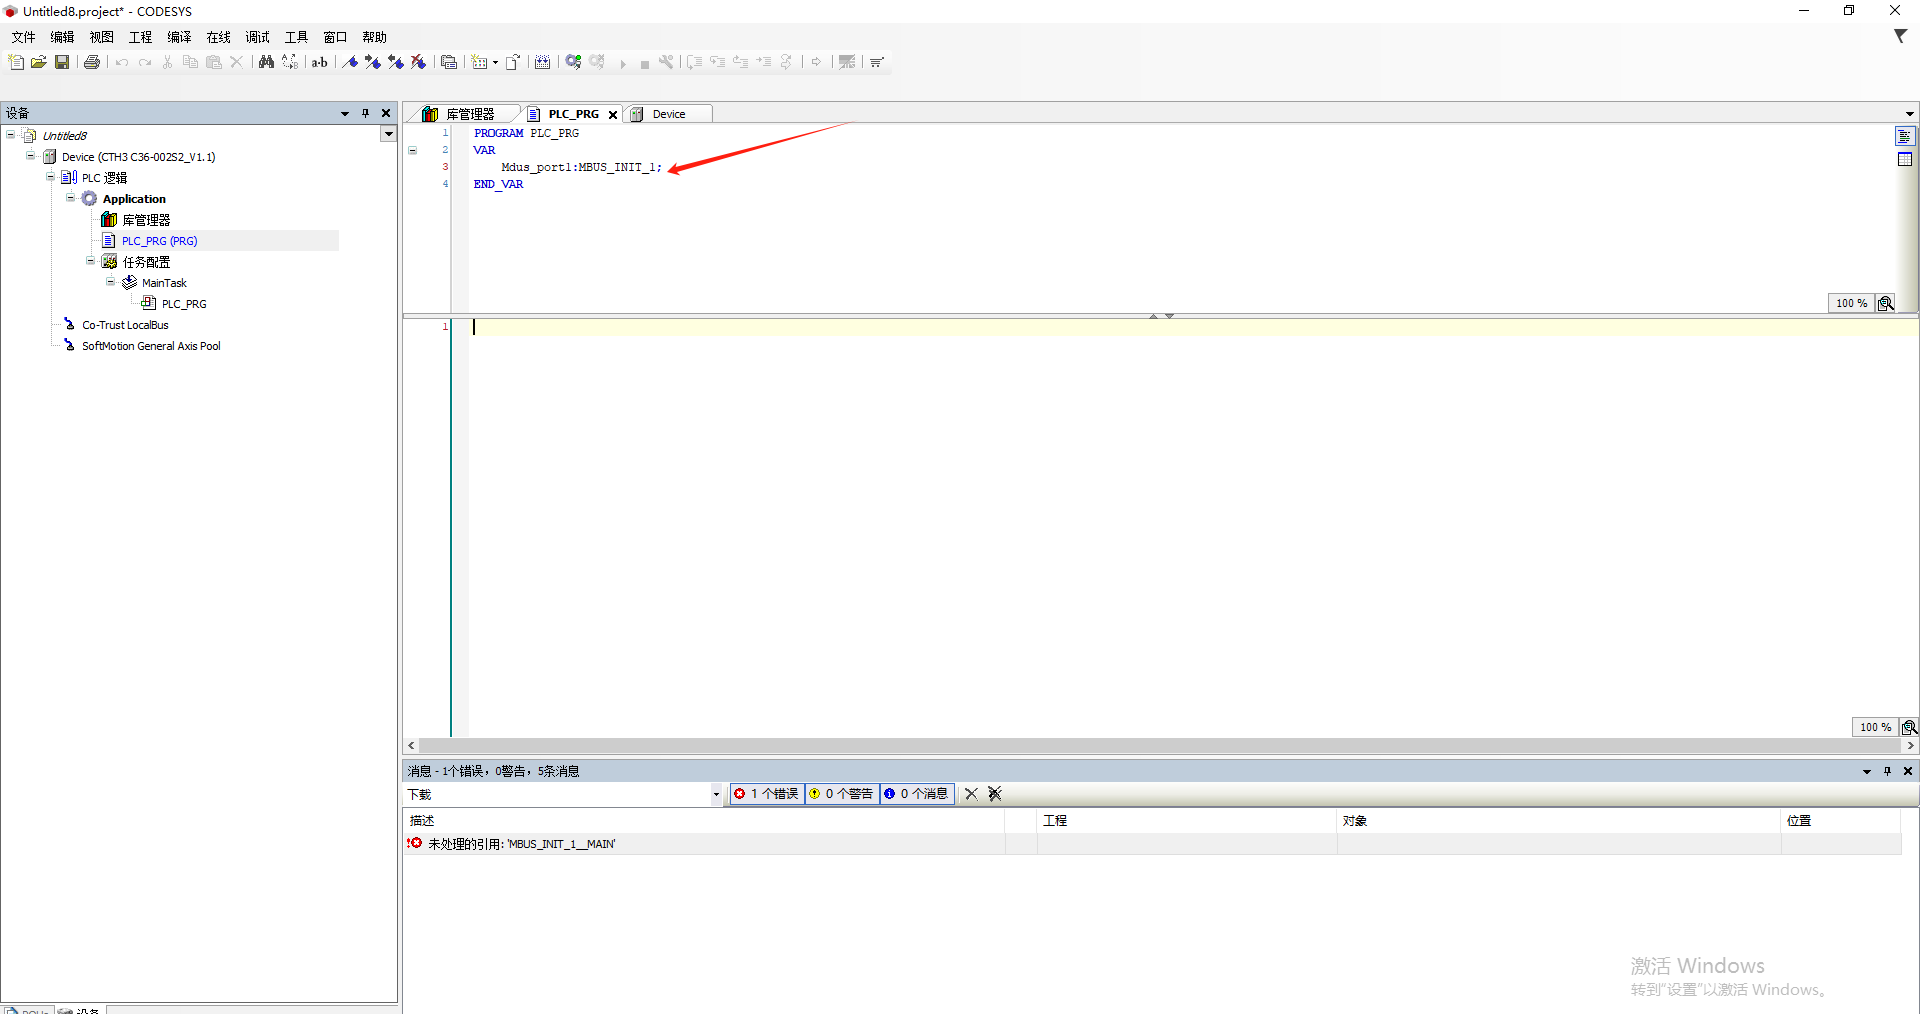Click implementation editor zoom magnifier icon

[1910, 727]
